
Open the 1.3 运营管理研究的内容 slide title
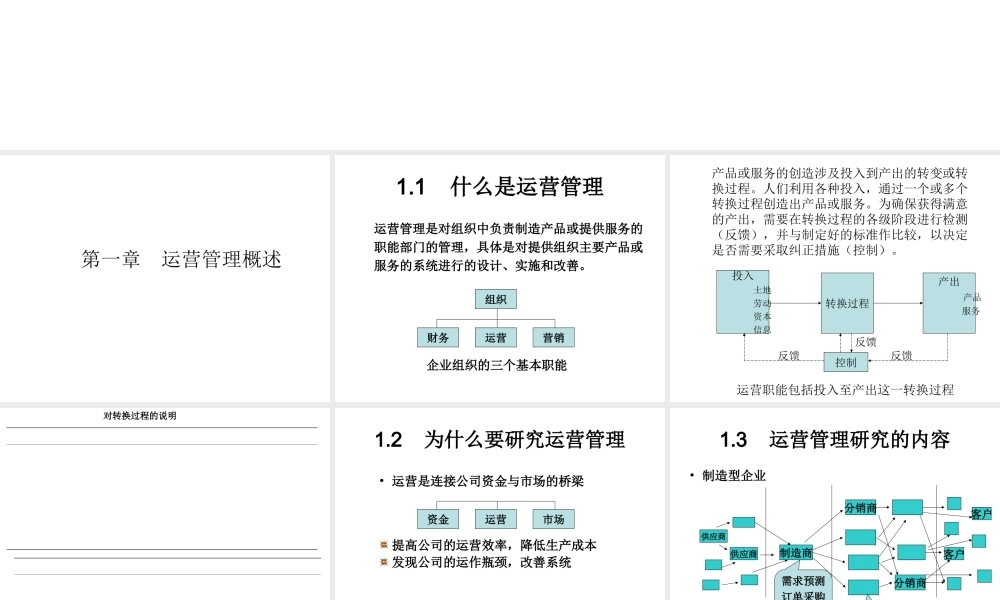[x=835, y=439]
